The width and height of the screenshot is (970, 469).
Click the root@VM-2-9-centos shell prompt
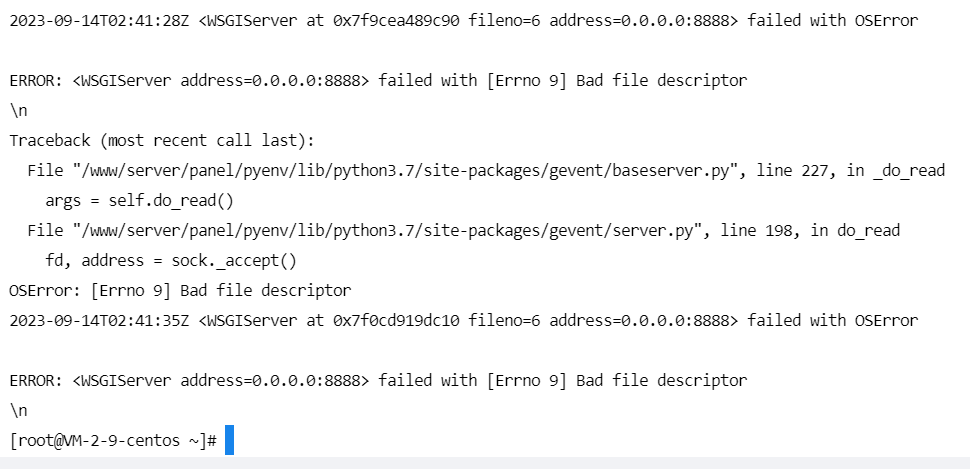(x=113, y=441)
